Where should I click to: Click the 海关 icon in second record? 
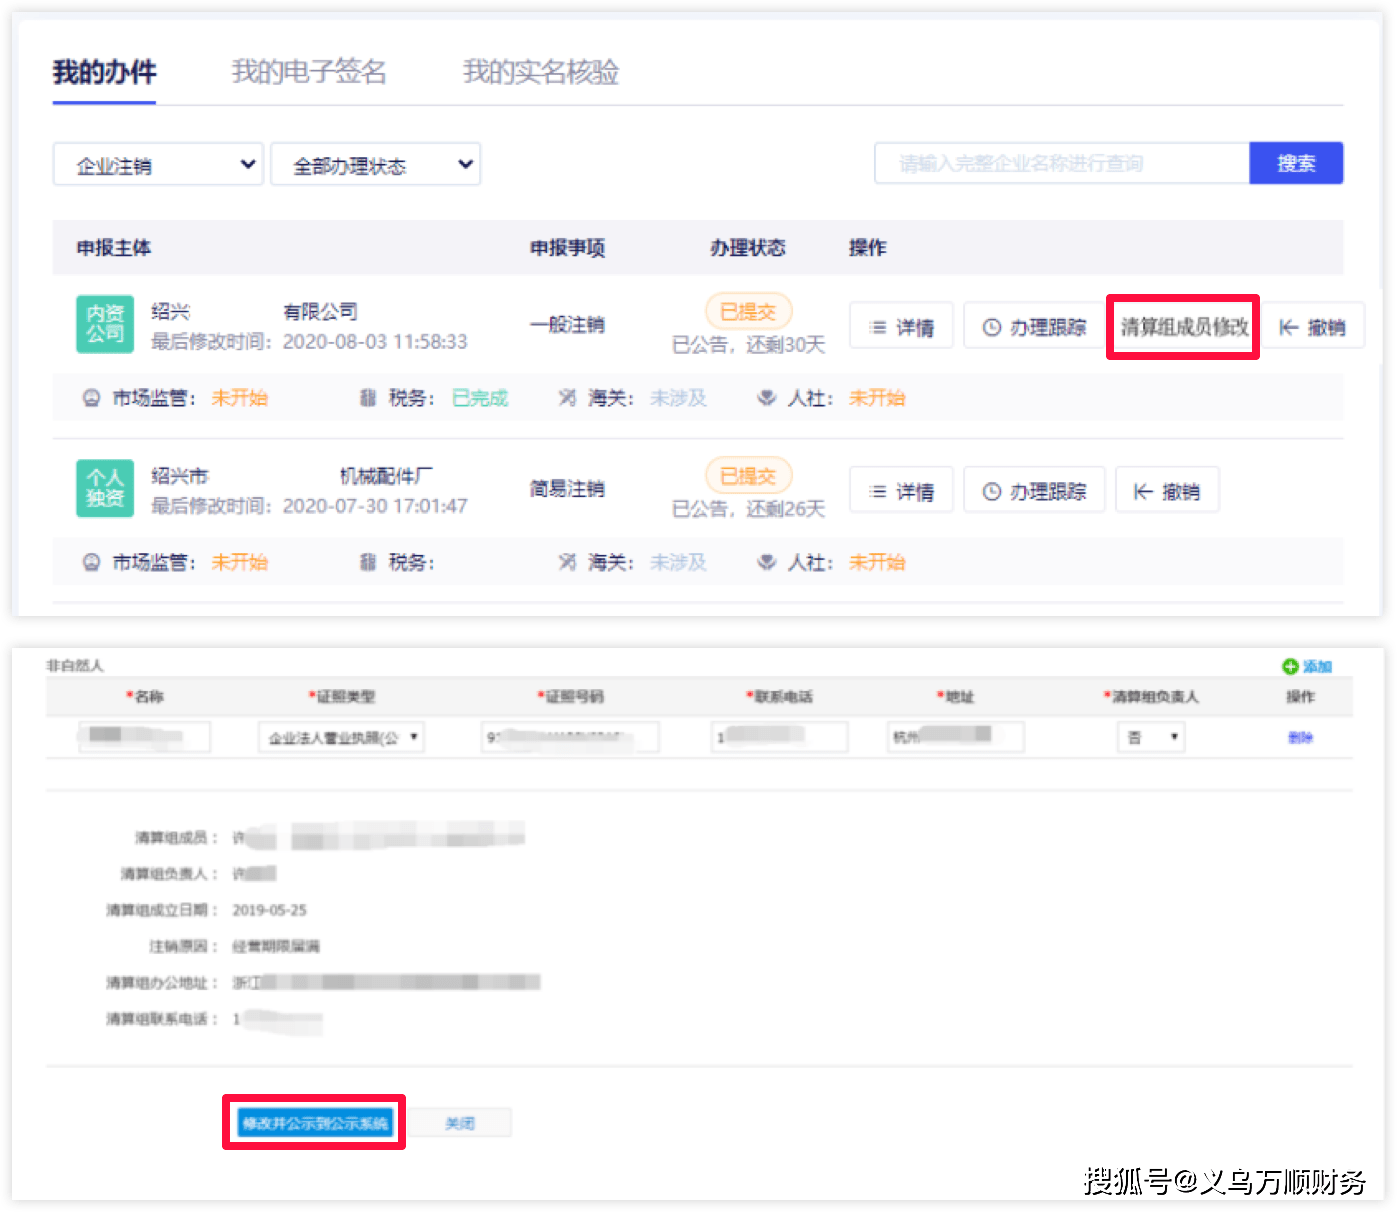[567, 562]
